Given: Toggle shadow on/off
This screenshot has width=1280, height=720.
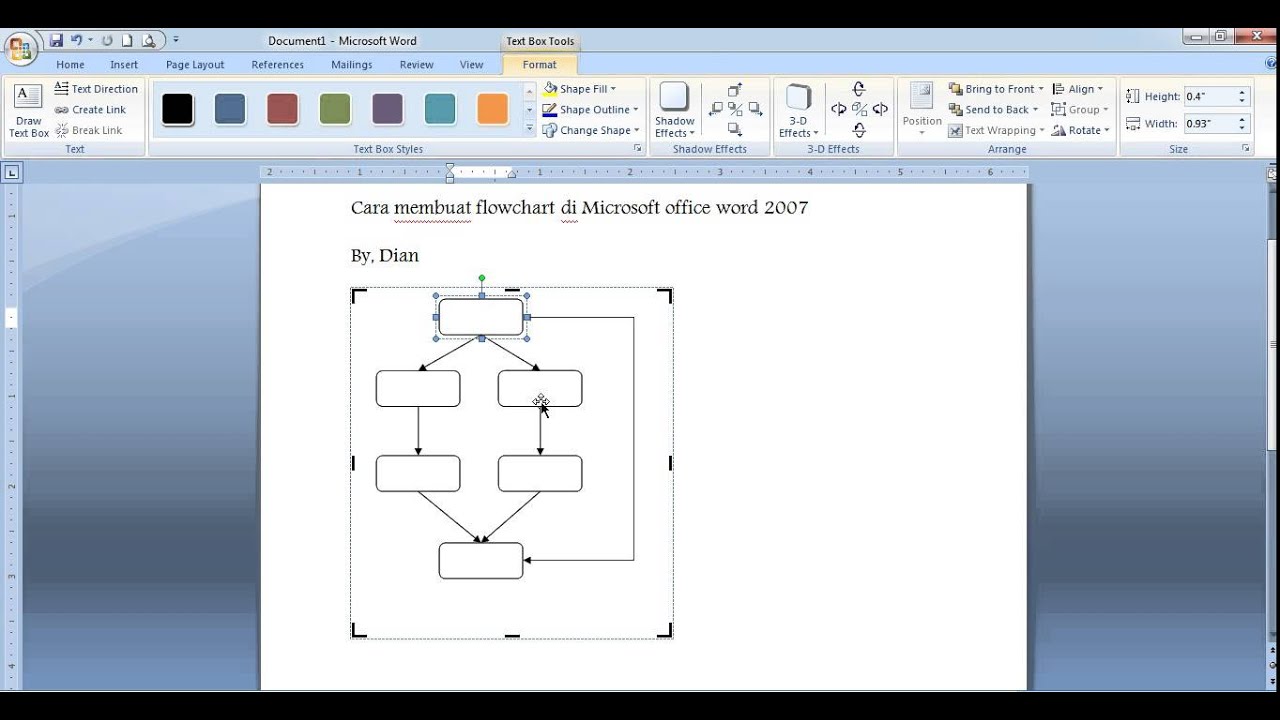Looking at the screenshot, I should [x=735, y=109].
